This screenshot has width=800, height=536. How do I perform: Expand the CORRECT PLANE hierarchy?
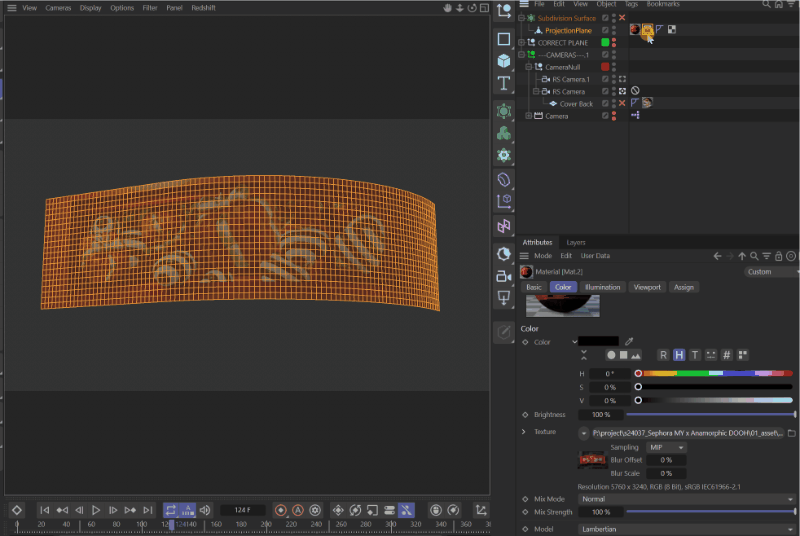[521, 42]
